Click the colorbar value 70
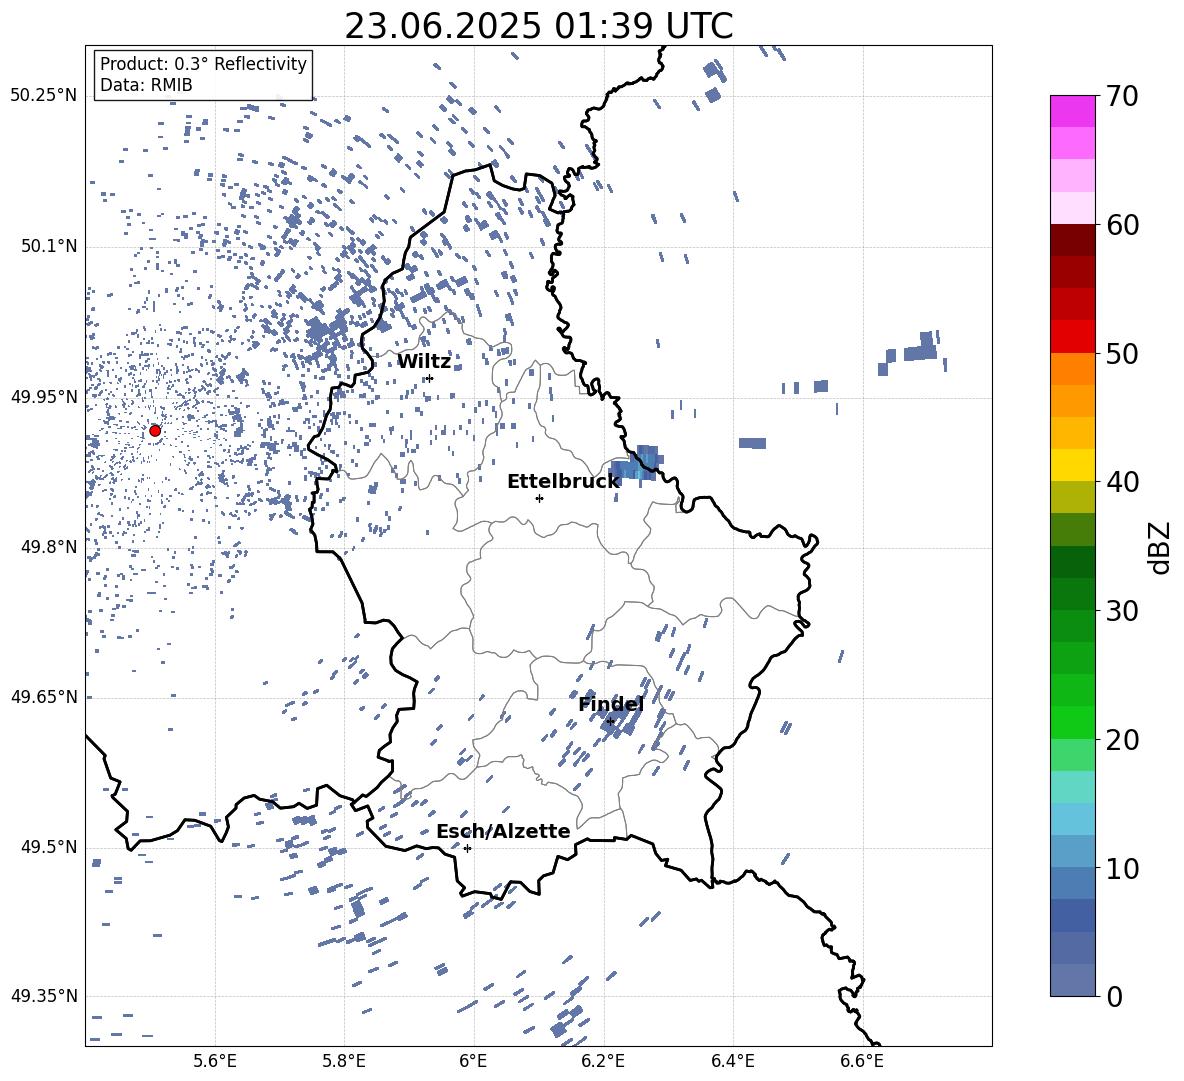This screenshot has height=1081, width=1184. 1122,96
